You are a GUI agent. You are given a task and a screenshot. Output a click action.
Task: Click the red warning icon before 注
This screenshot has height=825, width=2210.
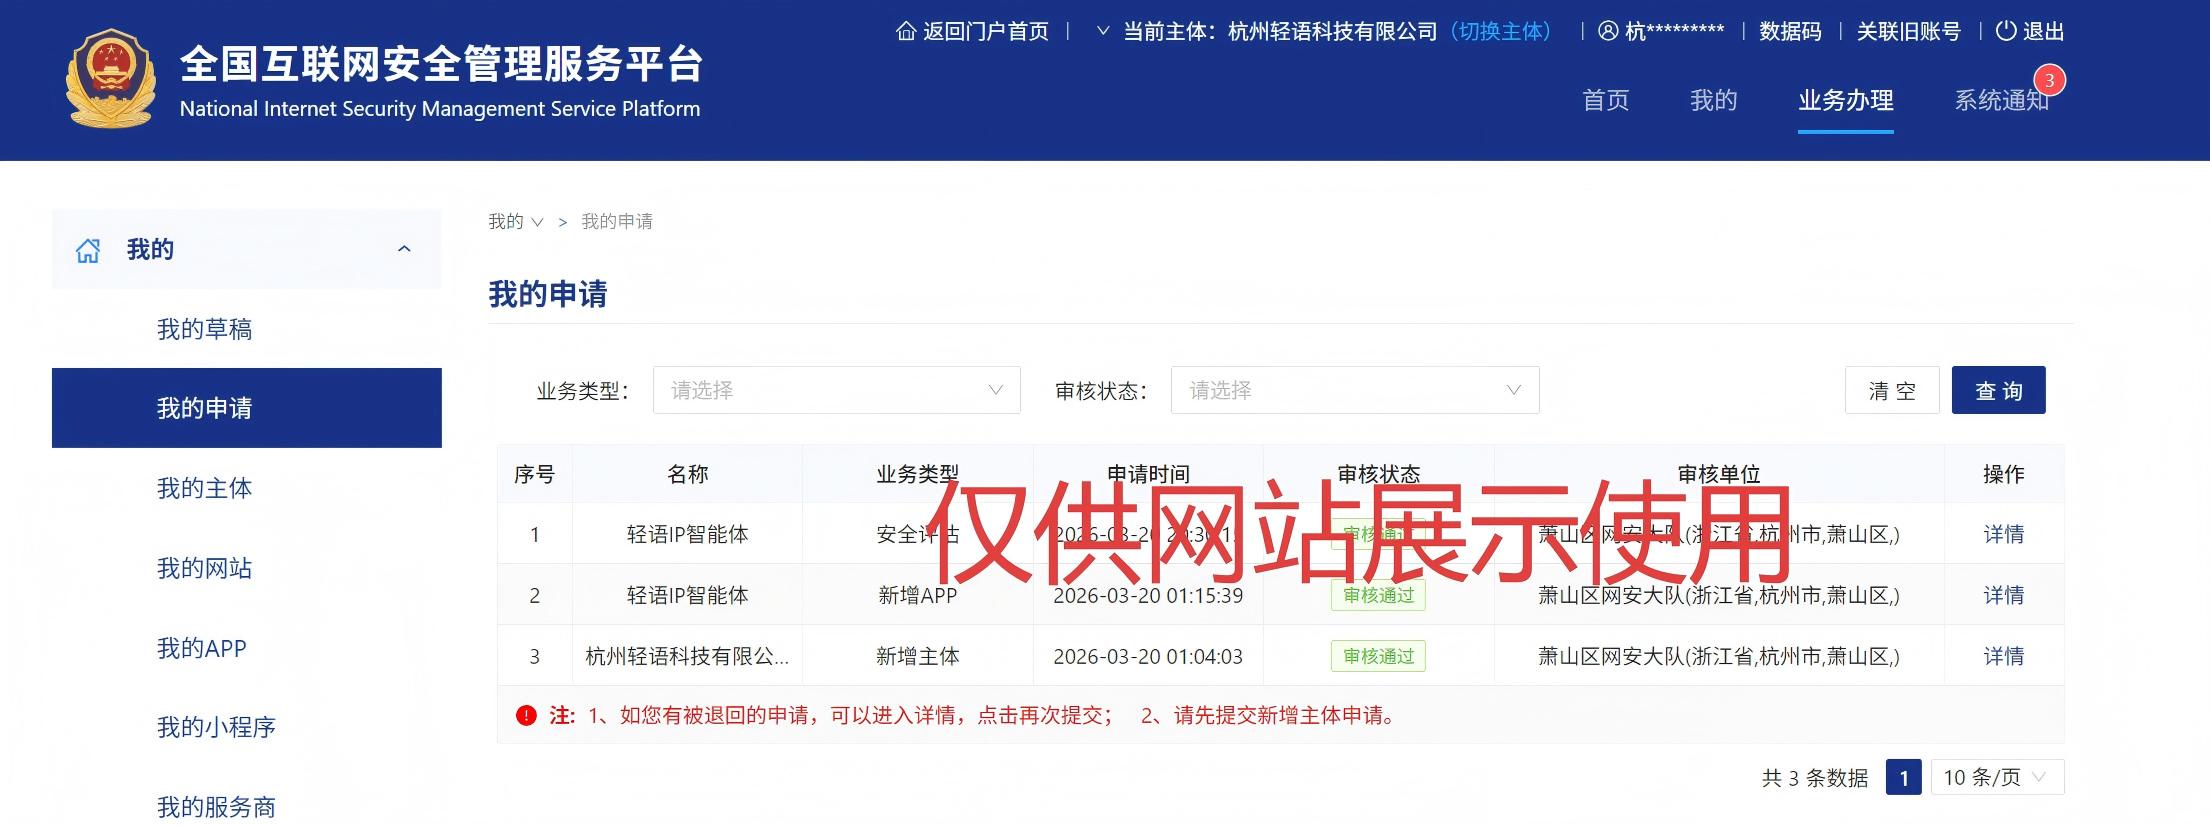point(526,715)
